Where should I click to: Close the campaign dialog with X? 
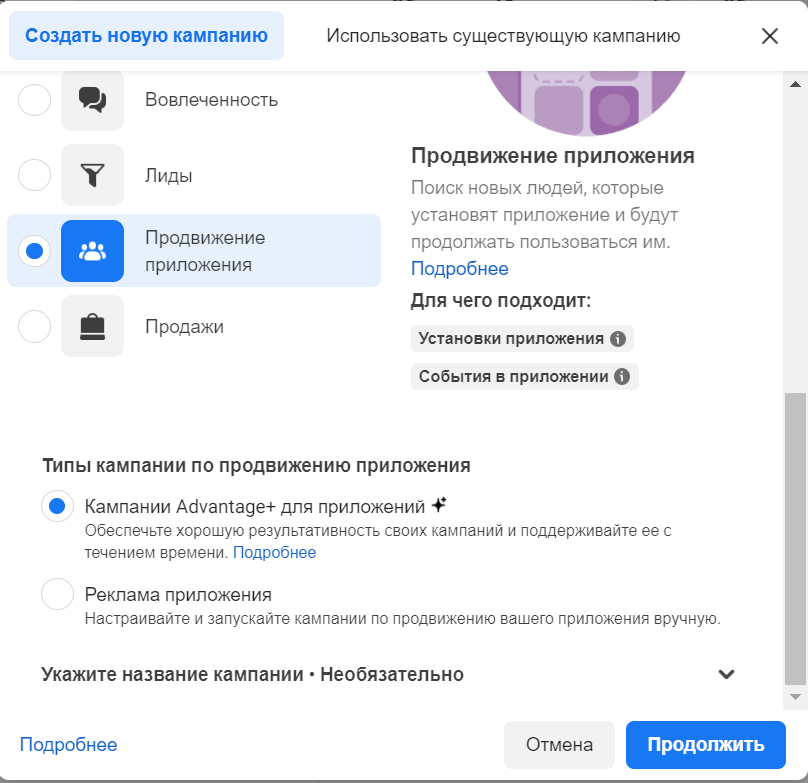coord(769,36)
